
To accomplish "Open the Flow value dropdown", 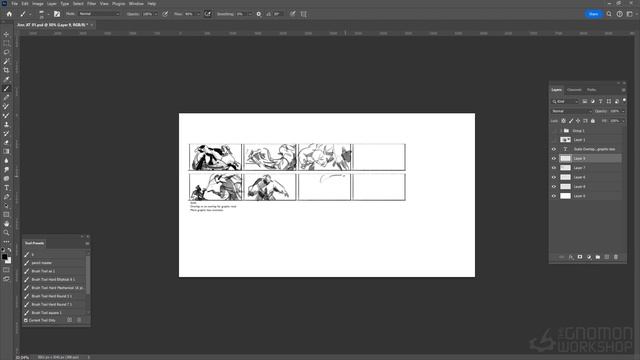I will coord(198,14).
